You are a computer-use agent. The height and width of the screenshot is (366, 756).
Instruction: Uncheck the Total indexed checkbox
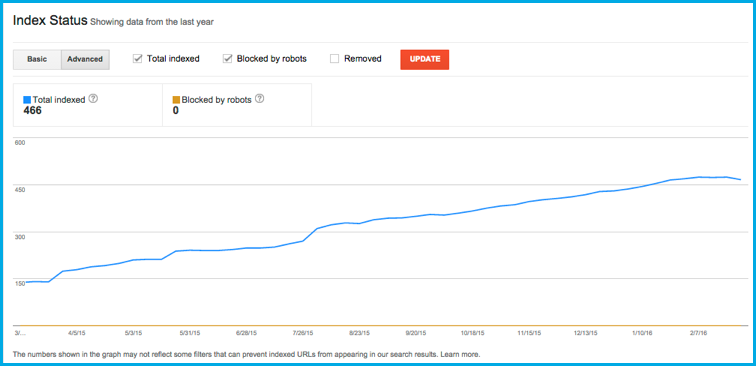pos(137,59)
